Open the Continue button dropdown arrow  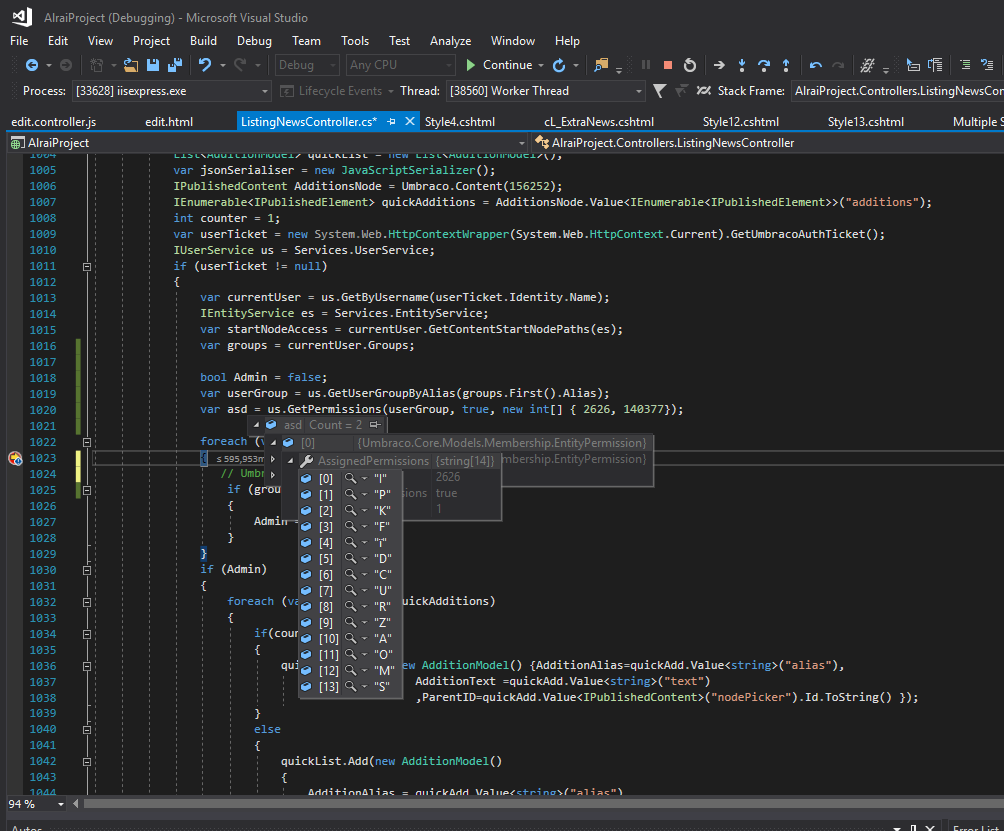541,65
